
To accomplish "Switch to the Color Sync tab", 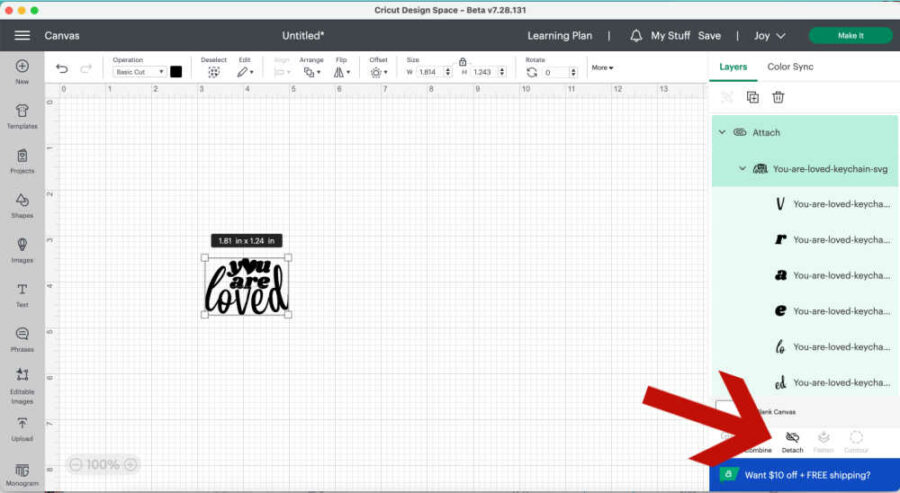I will 790,67.
